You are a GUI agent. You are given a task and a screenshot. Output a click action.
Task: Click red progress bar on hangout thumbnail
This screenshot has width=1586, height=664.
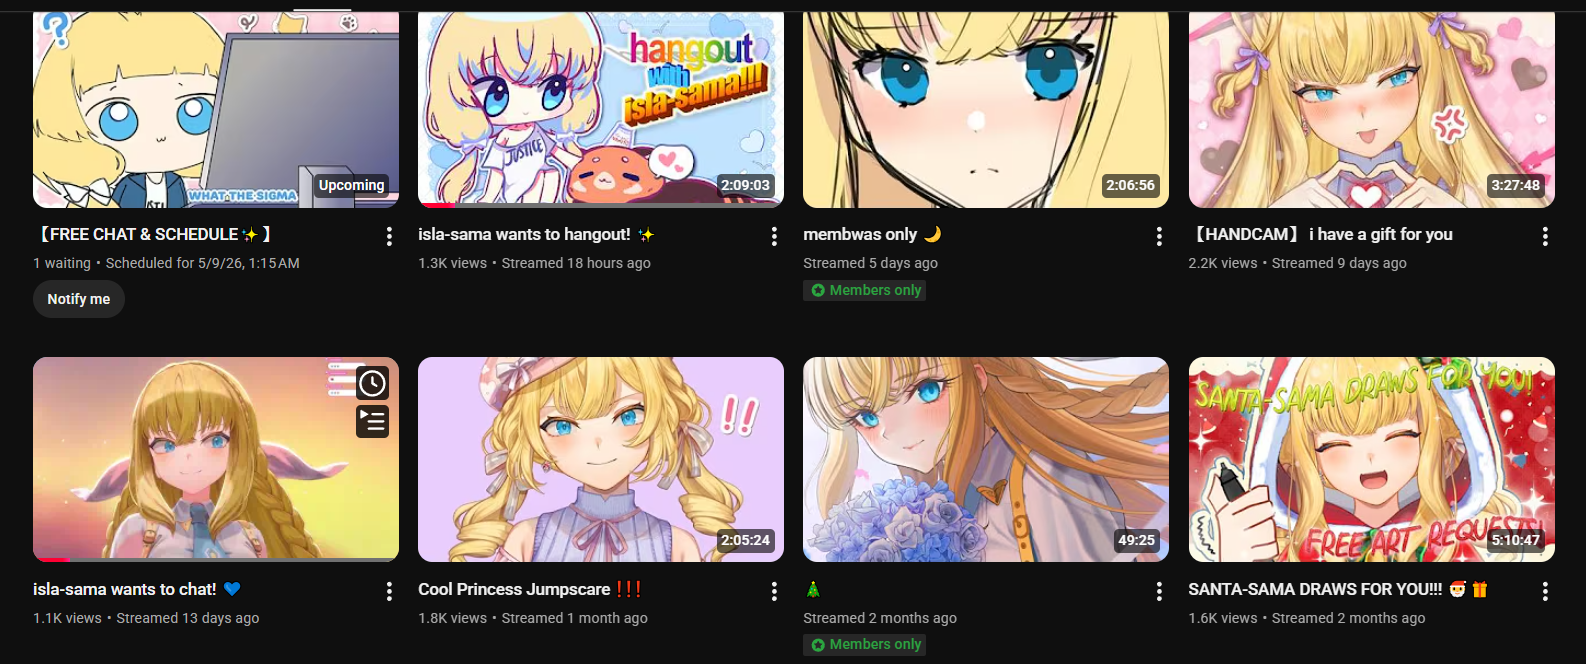point(437,205)
